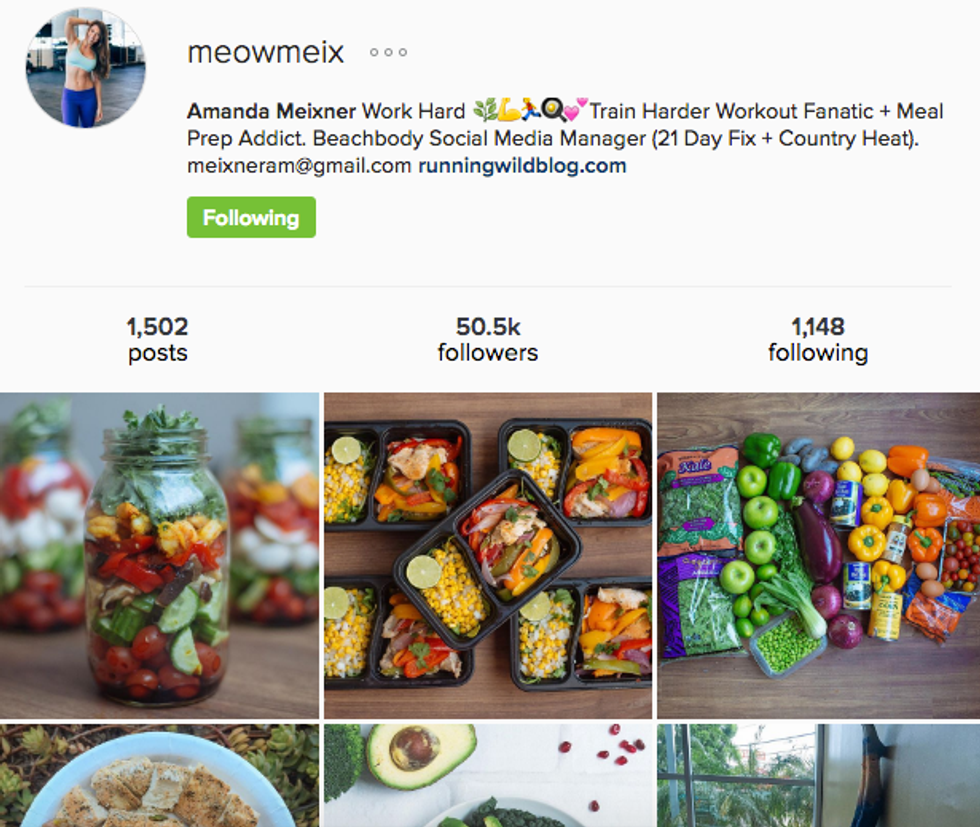Click the frying pan egg emoji

(x=552, y=110)
